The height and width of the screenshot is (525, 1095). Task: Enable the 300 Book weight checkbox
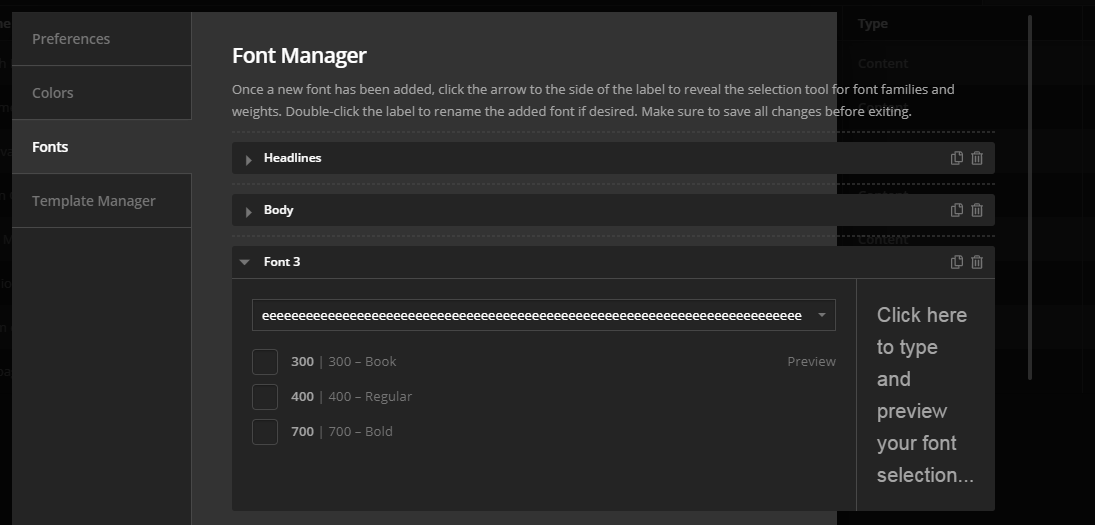click(x=265, y=362)
